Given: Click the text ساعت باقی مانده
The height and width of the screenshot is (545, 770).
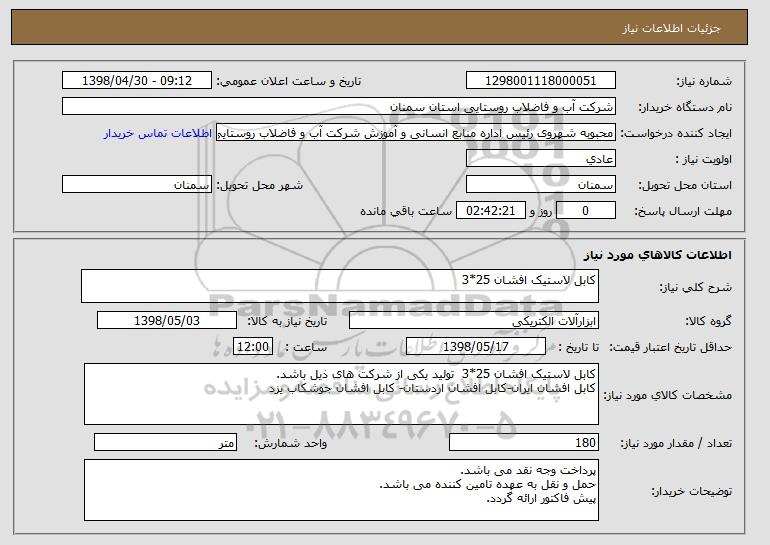Looking at the screenshot, I should click(x=406, y=211).
